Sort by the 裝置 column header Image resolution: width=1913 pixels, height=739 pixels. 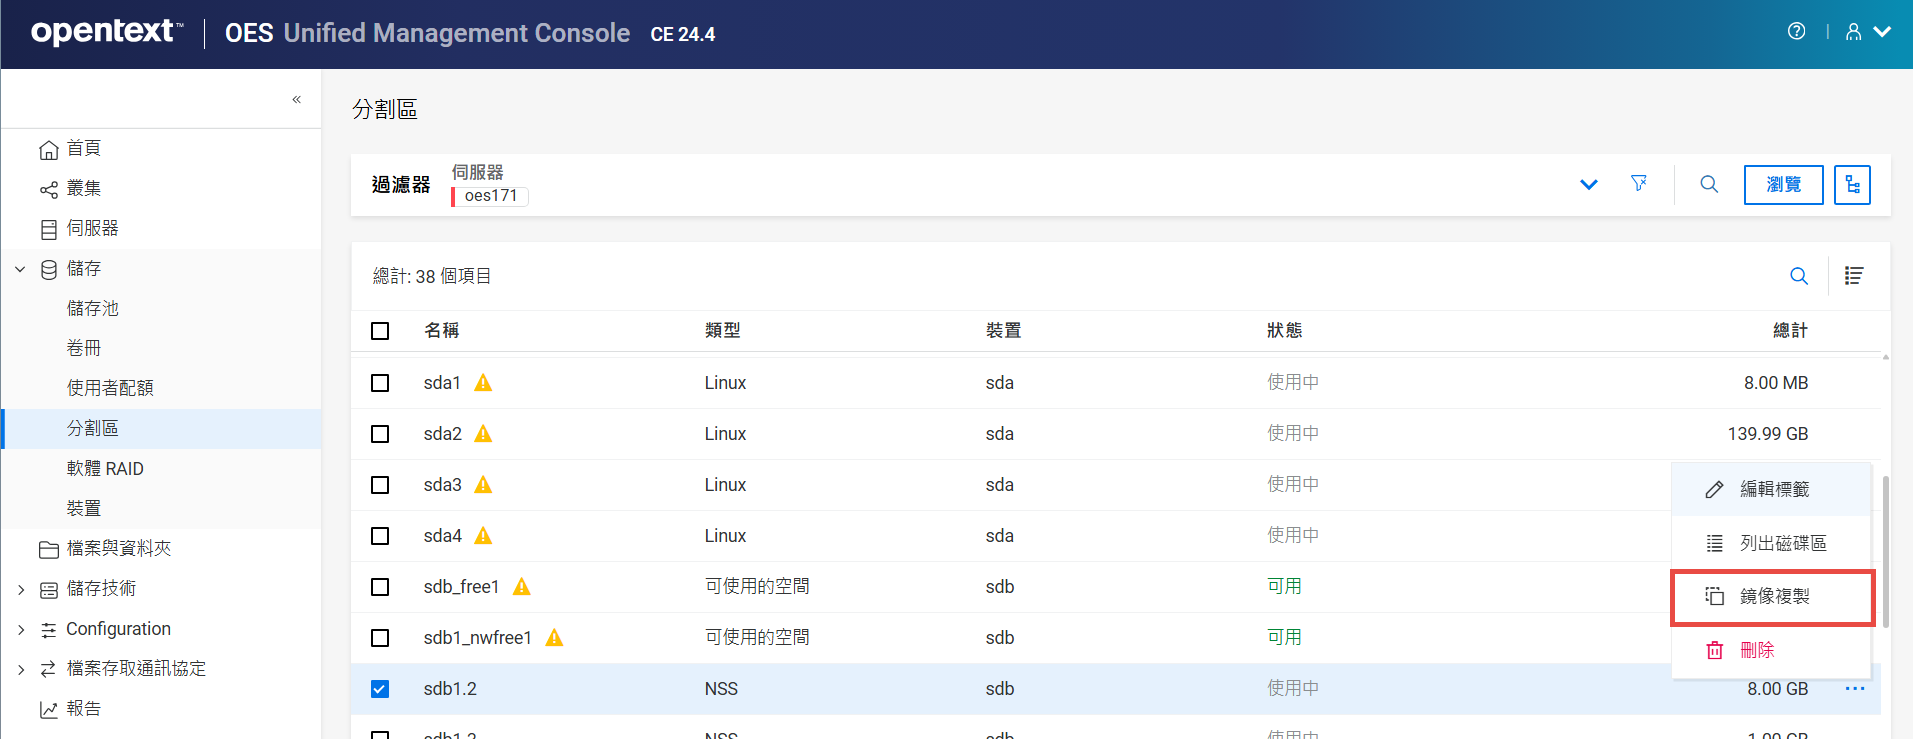tap(1004, 331)
